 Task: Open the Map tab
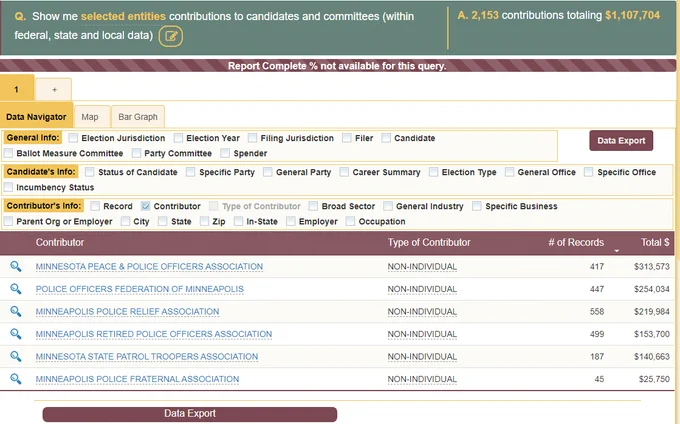pyautogui.click(x=92, y=117)
